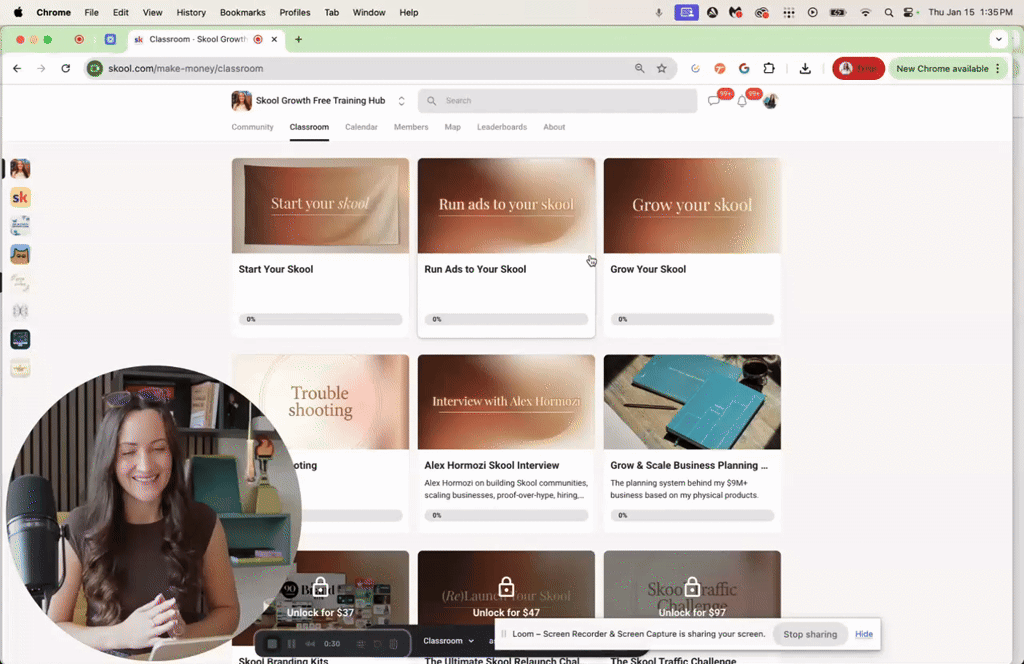This screenshot has width=1024, height=664.
Task: Open the chat messages icon
Action: (x=713, y=101)
